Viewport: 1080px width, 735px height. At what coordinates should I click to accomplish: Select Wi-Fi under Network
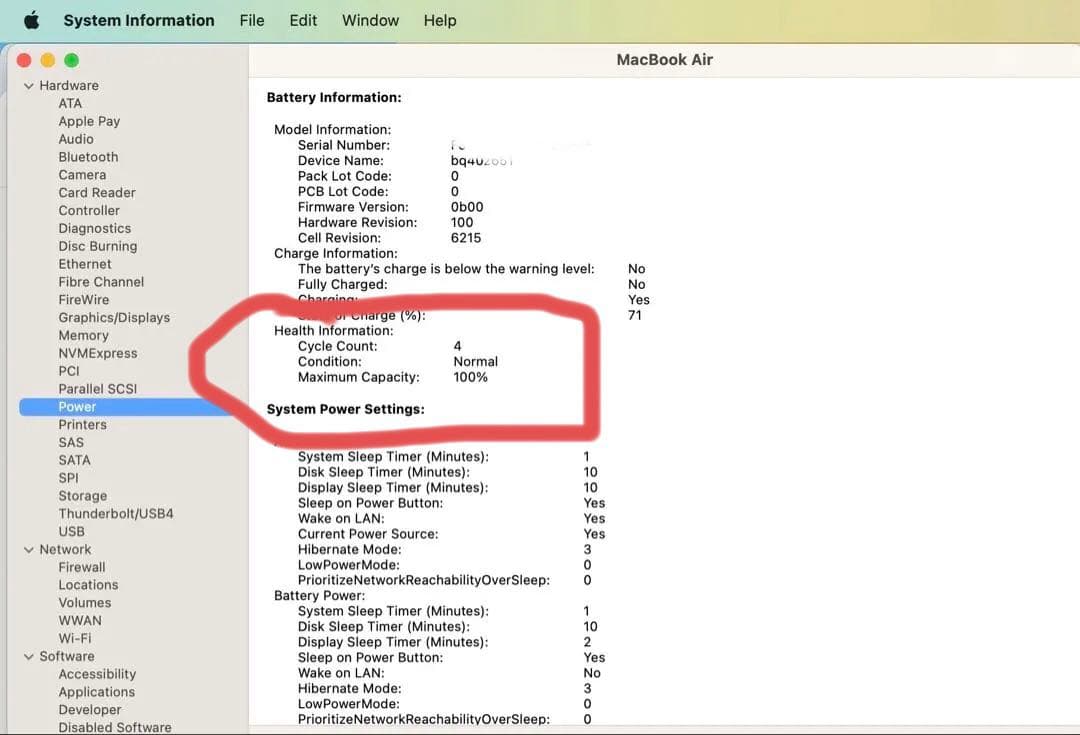pyautogui.click(x=74, y=638)
